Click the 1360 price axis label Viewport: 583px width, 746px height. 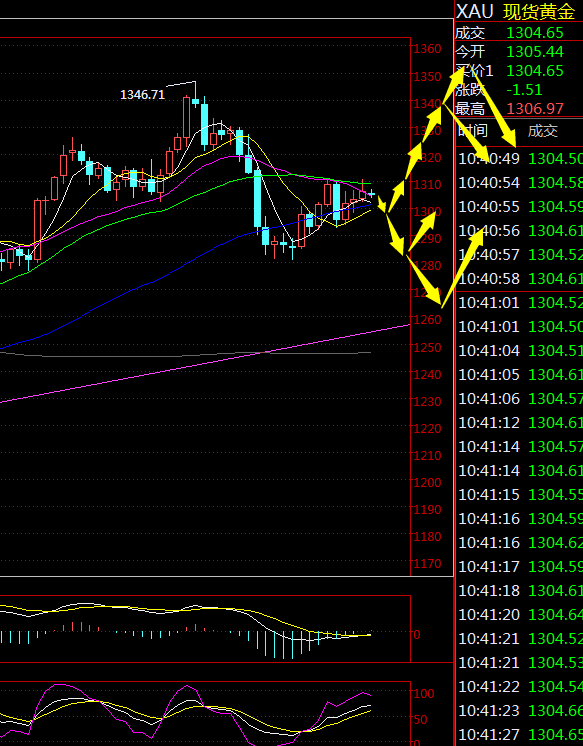tap(427, 49)
